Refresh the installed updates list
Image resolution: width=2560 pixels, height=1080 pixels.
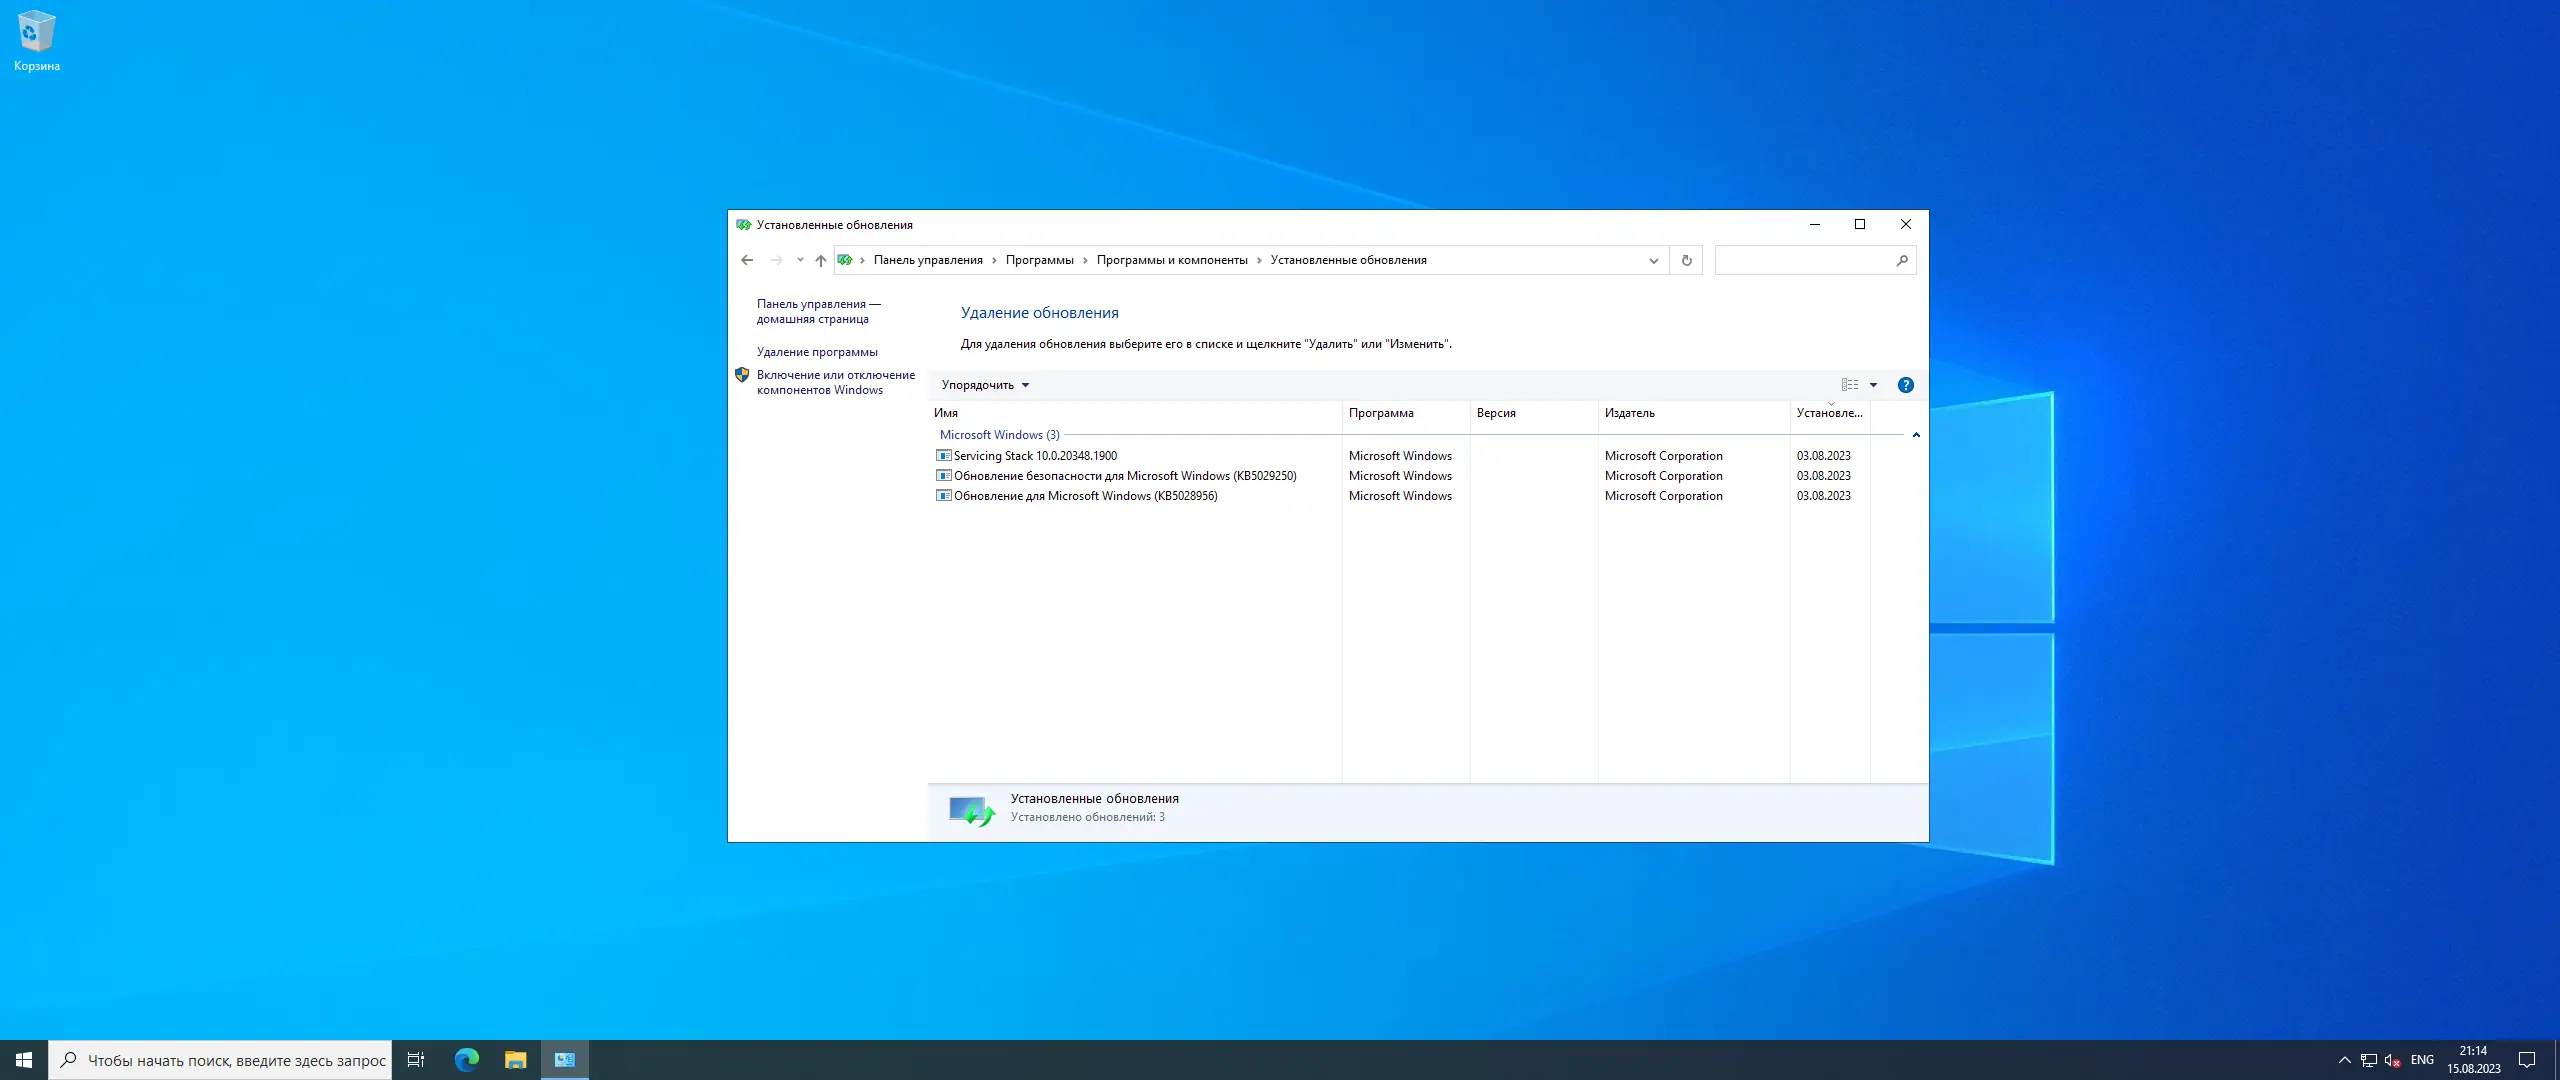click(x=1686, y=260)
